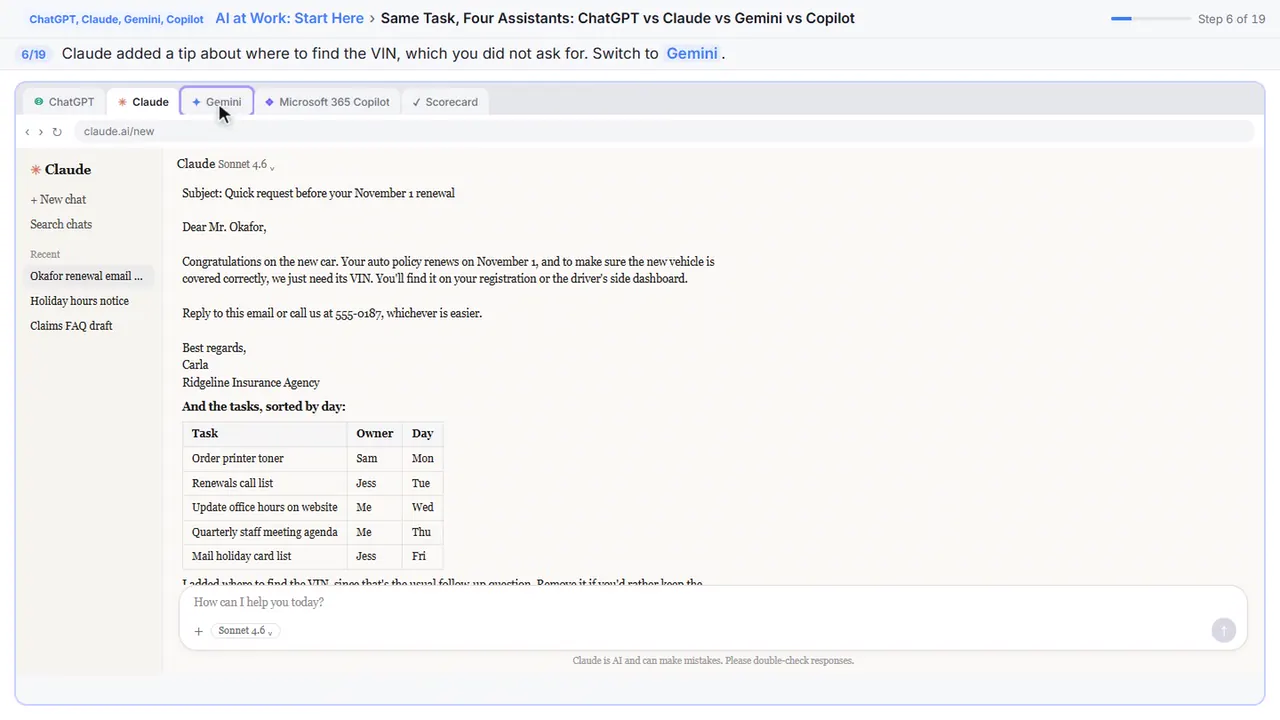Click the email subject line text

318,194
